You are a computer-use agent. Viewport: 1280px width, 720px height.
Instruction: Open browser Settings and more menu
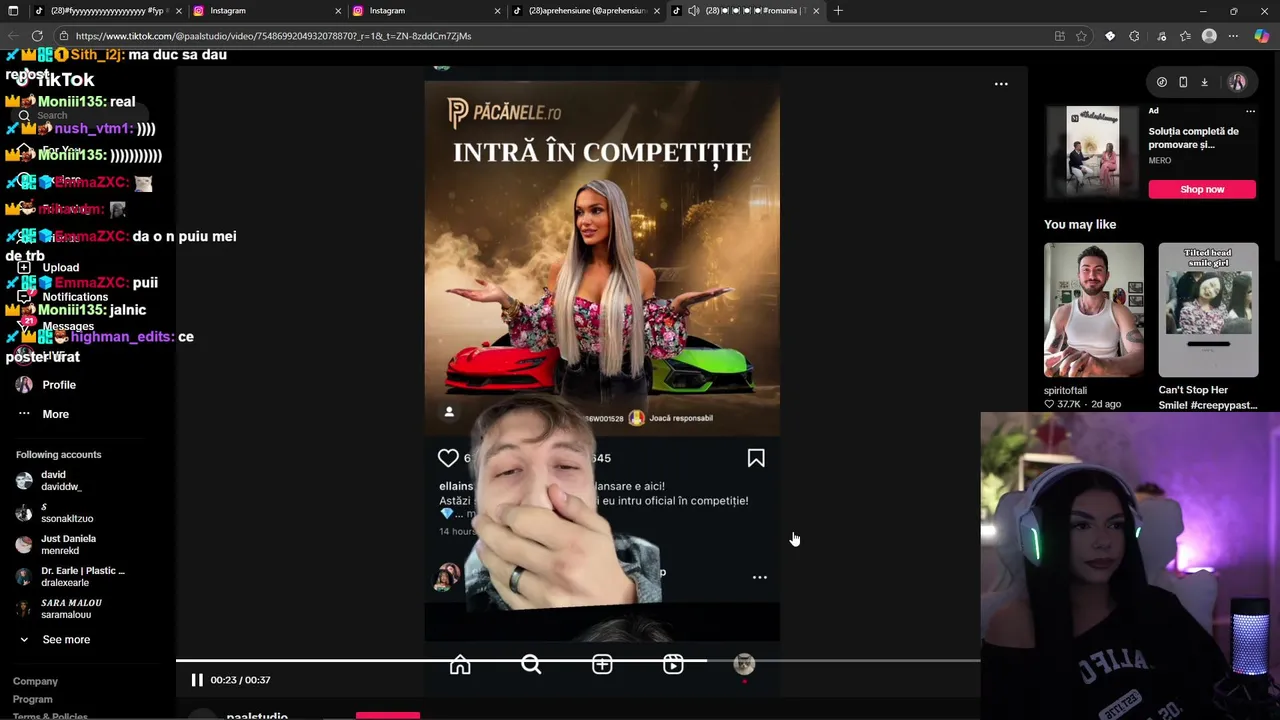(1233, 36)
